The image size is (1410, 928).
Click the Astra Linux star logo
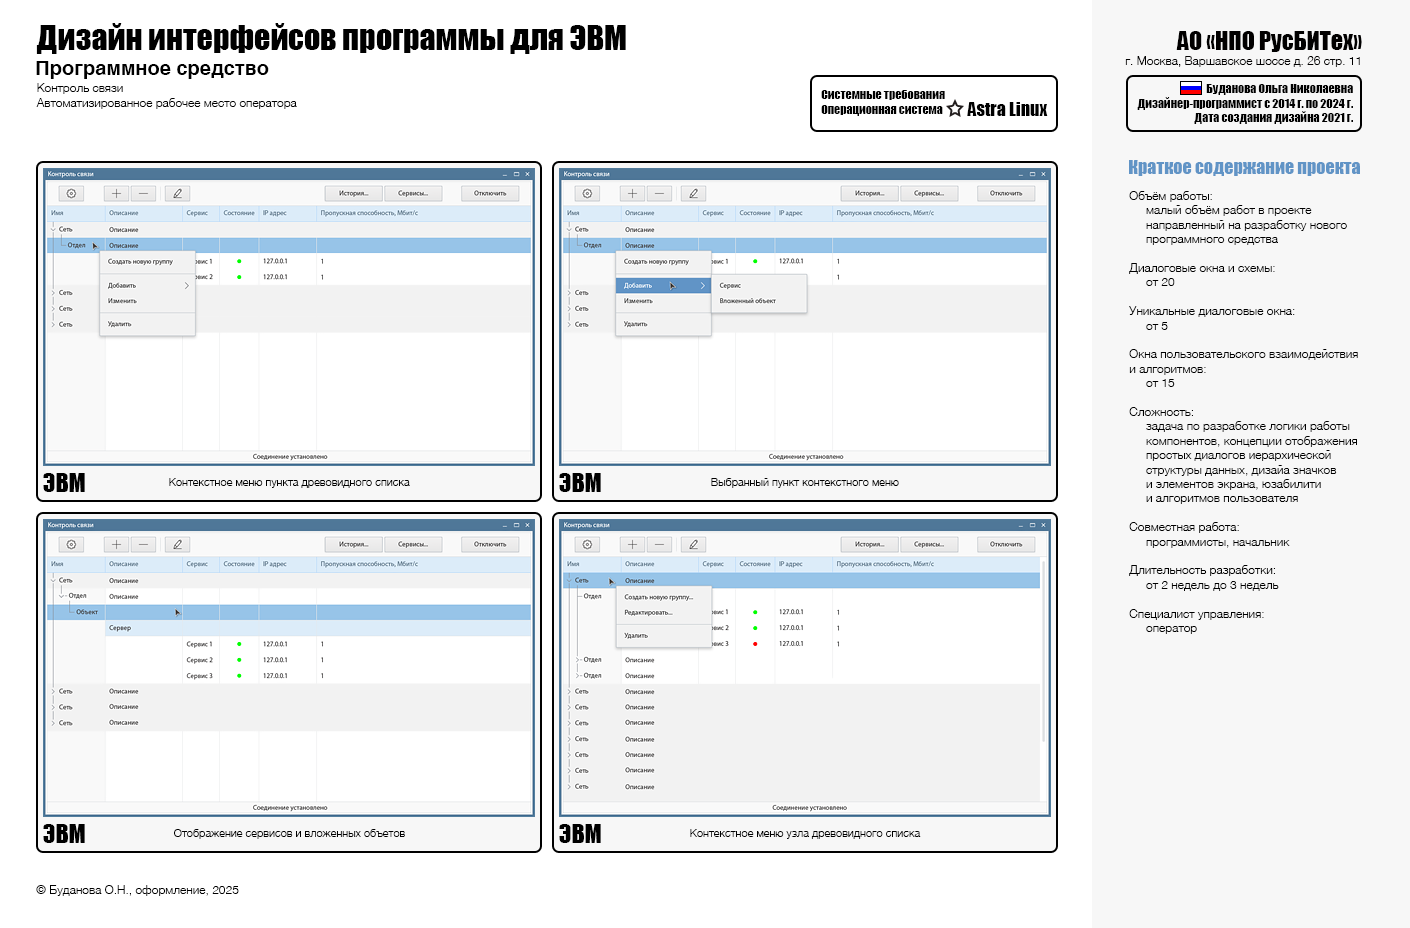tap(955, 108)
